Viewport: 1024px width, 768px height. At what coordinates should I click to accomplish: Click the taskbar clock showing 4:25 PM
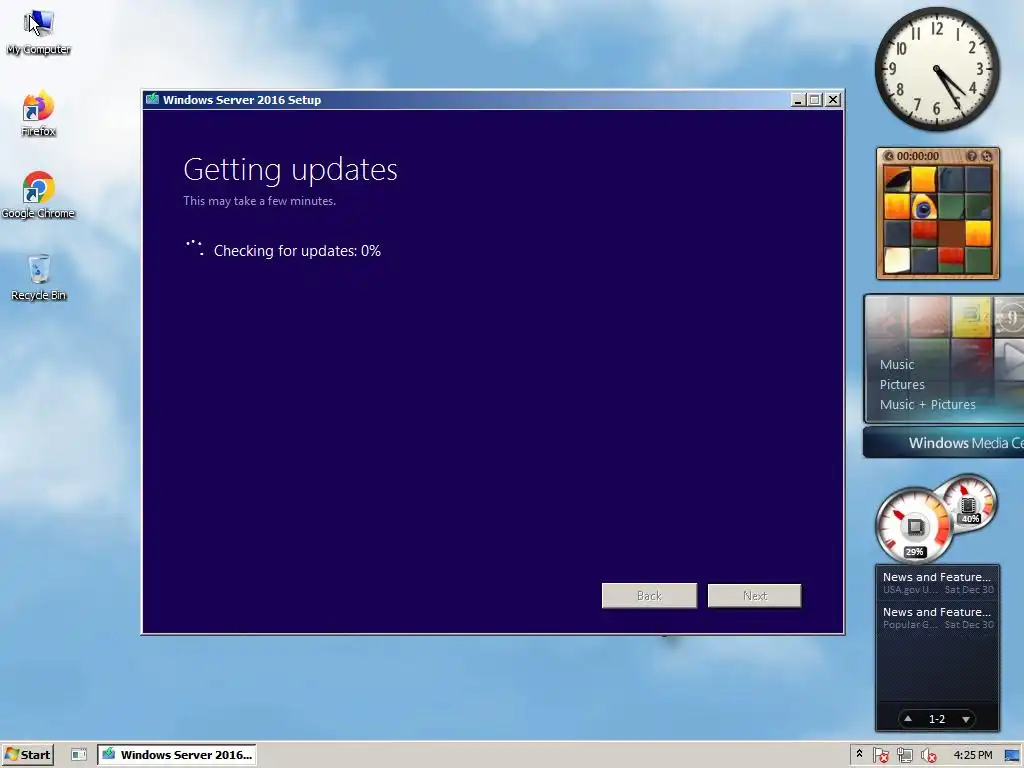[x=973, y=755]
